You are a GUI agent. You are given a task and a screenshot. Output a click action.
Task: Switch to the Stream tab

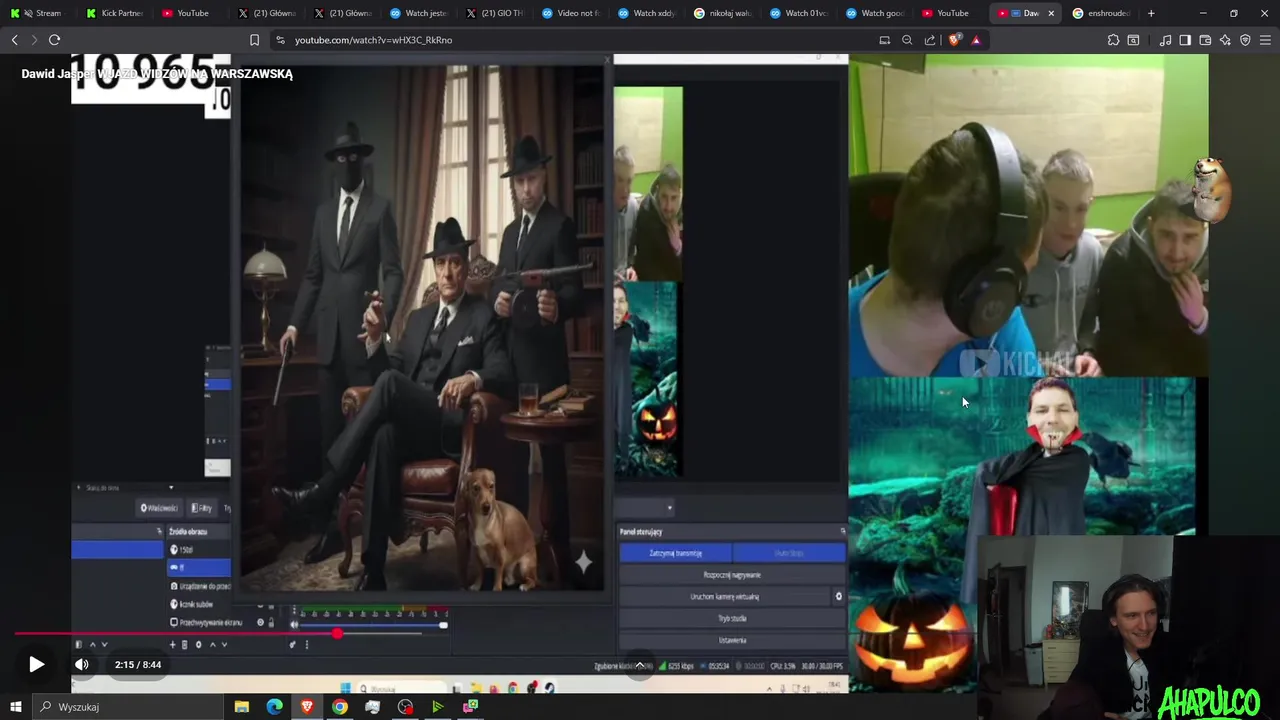[x=39, y=13]
